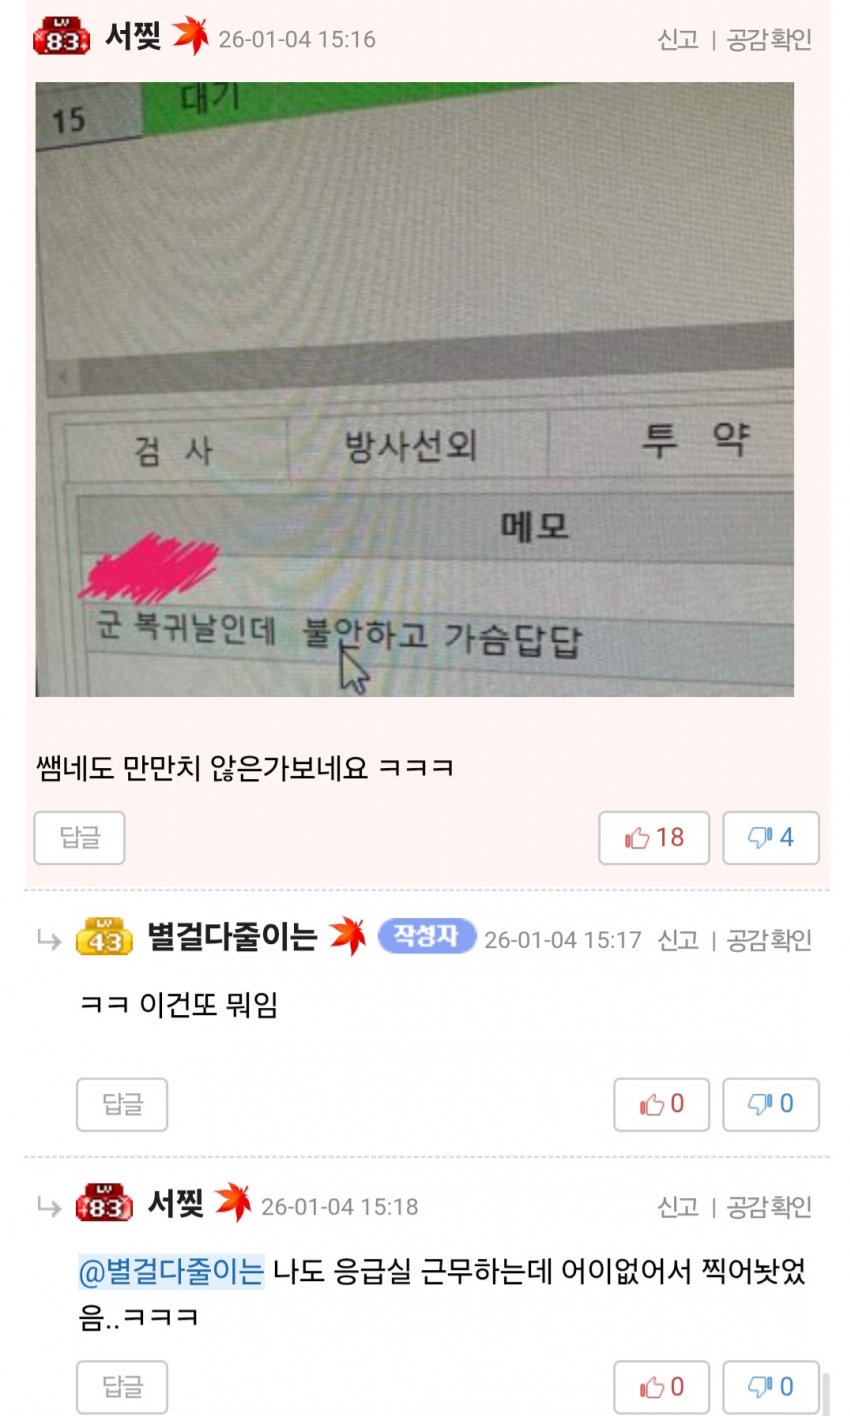
Task: Dislike the 별걸다줄이는 reply comment
Action: coord(771,1104)
